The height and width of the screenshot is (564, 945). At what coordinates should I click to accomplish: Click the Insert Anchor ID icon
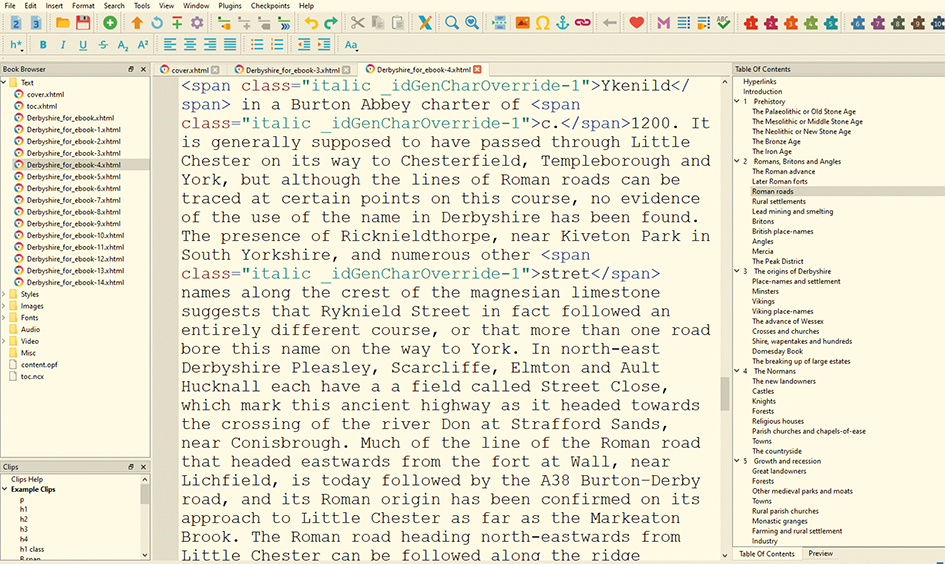click(x=563, y=23)
